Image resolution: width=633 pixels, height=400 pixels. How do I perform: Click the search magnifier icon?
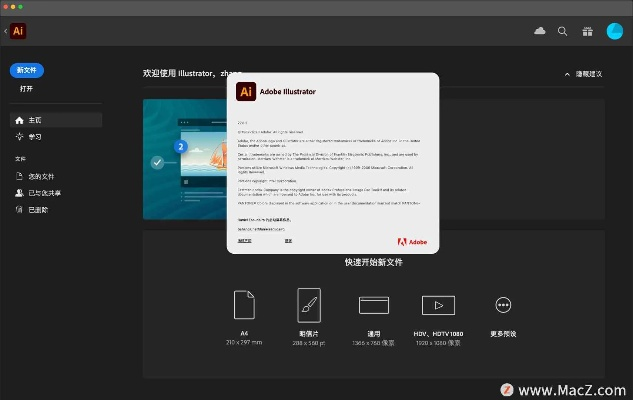562,32
